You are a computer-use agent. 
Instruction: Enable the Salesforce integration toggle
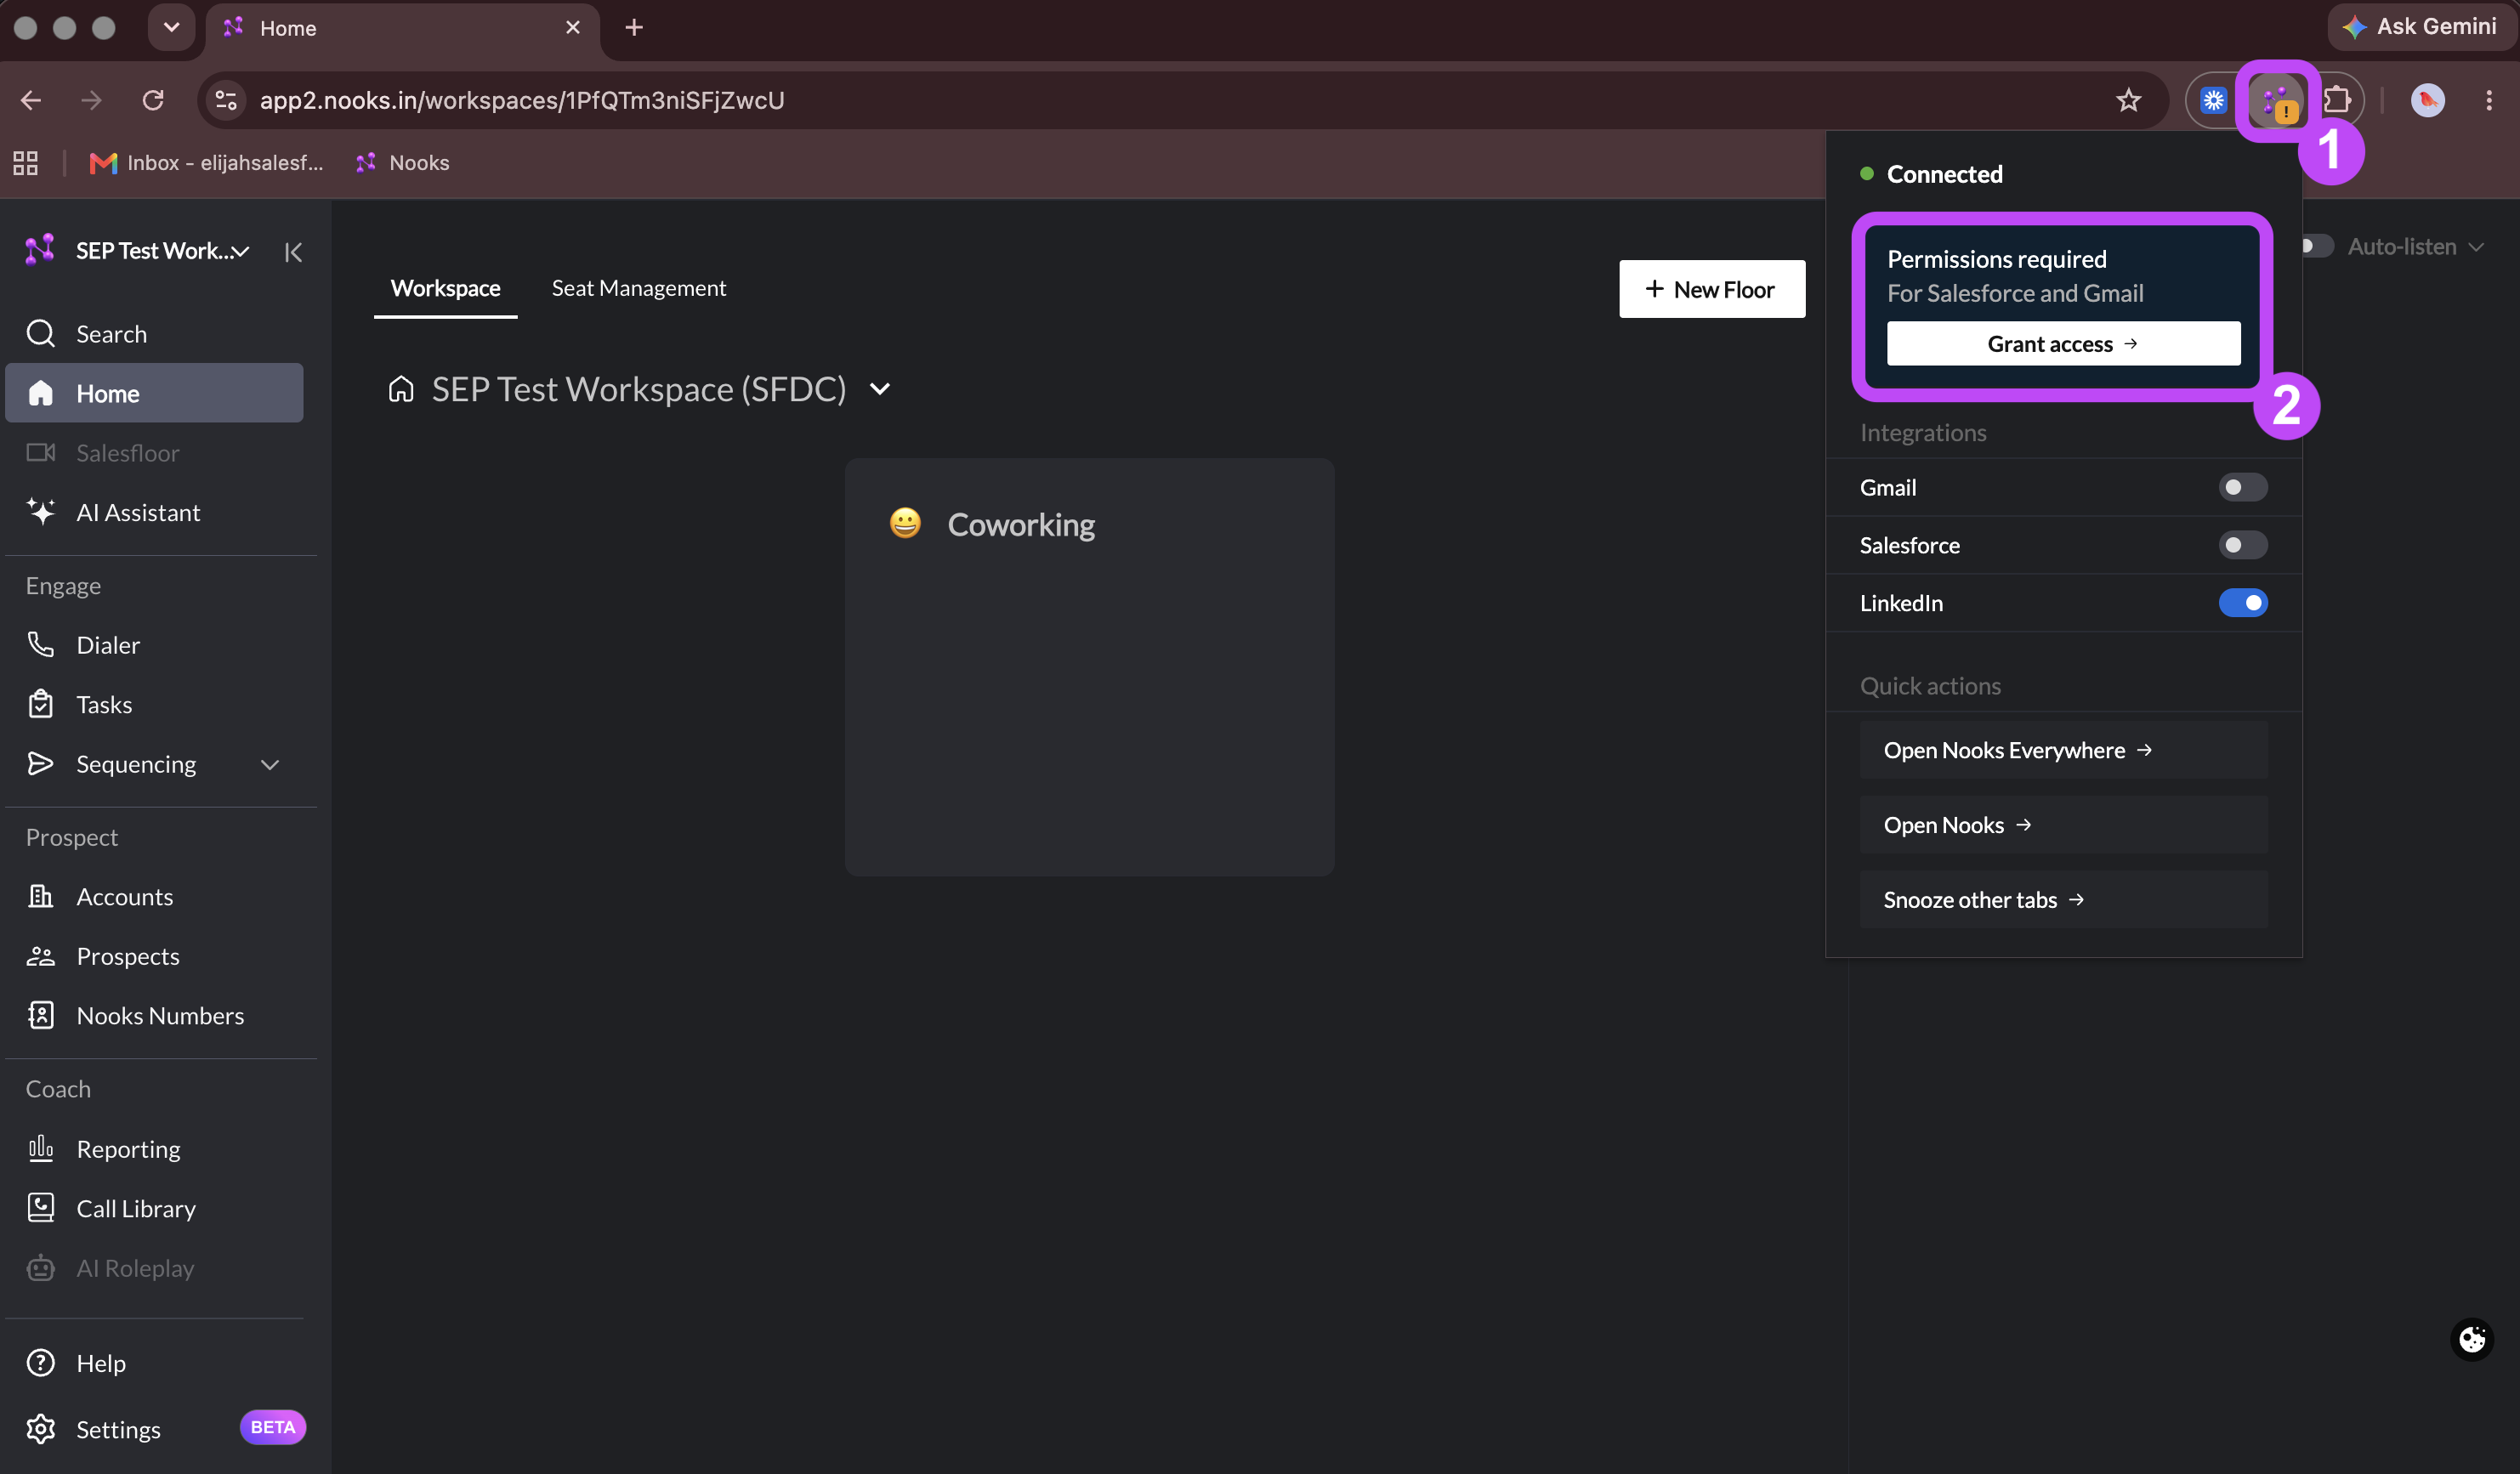tap(2243, 545)
